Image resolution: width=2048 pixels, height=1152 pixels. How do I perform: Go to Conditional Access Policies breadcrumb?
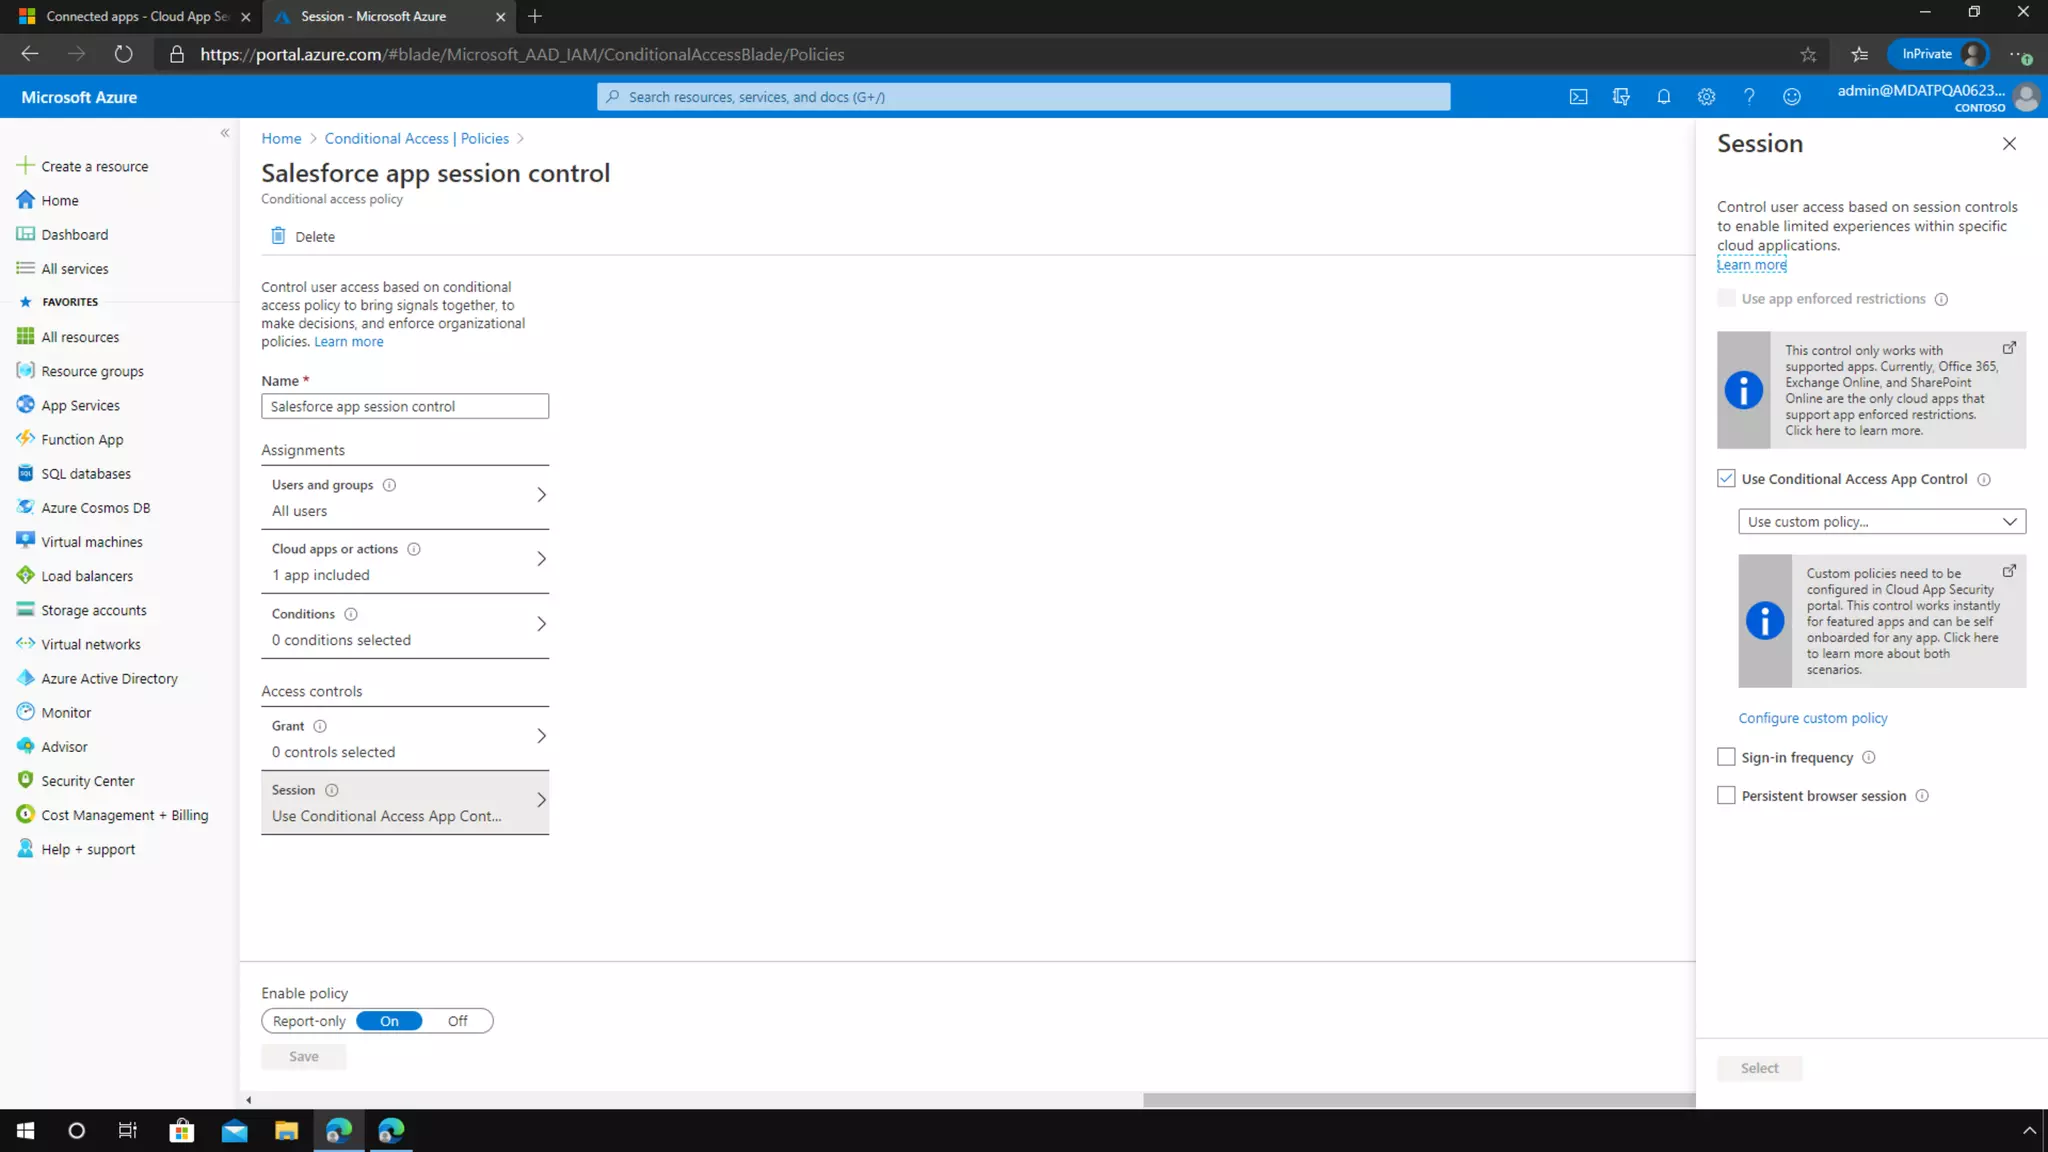[416, 138]
